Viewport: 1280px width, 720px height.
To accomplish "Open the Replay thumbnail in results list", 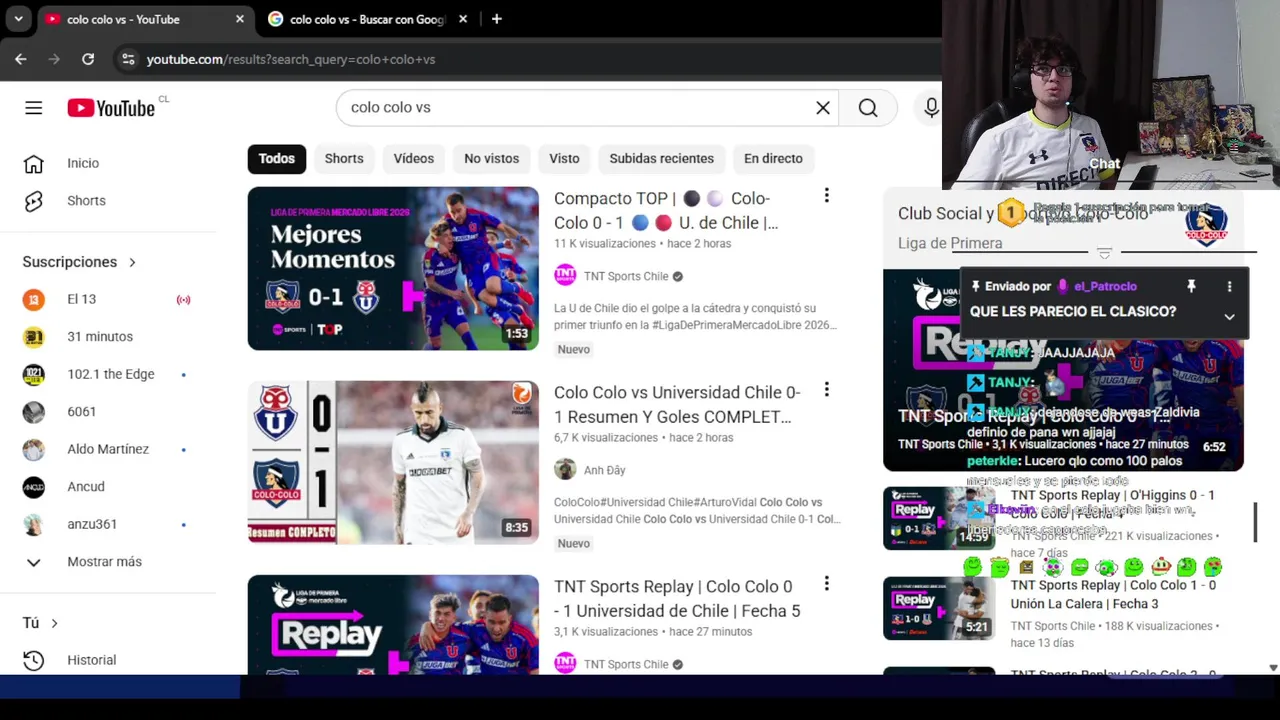I will point(393,624).
